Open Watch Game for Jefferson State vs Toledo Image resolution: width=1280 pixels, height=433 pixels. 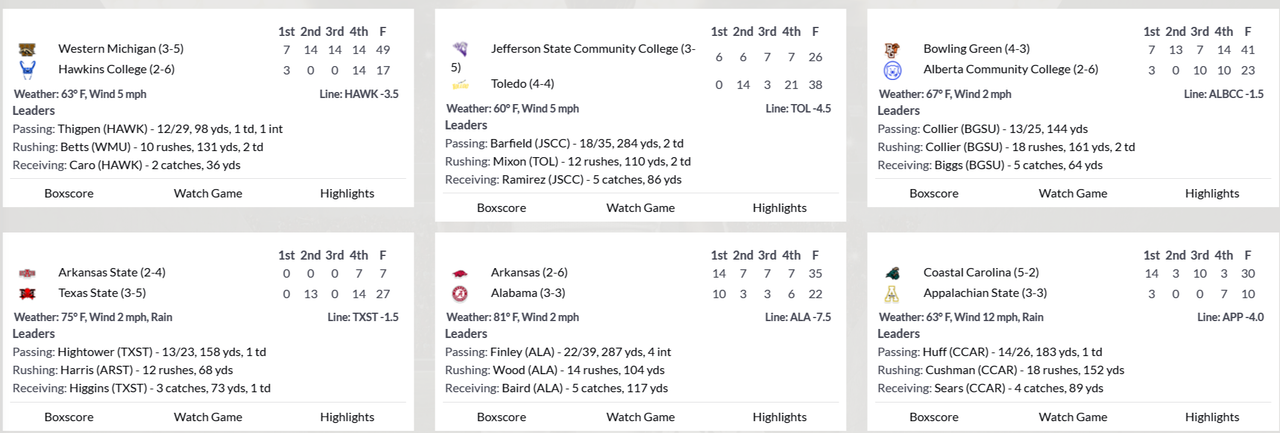tap(640, 208)
